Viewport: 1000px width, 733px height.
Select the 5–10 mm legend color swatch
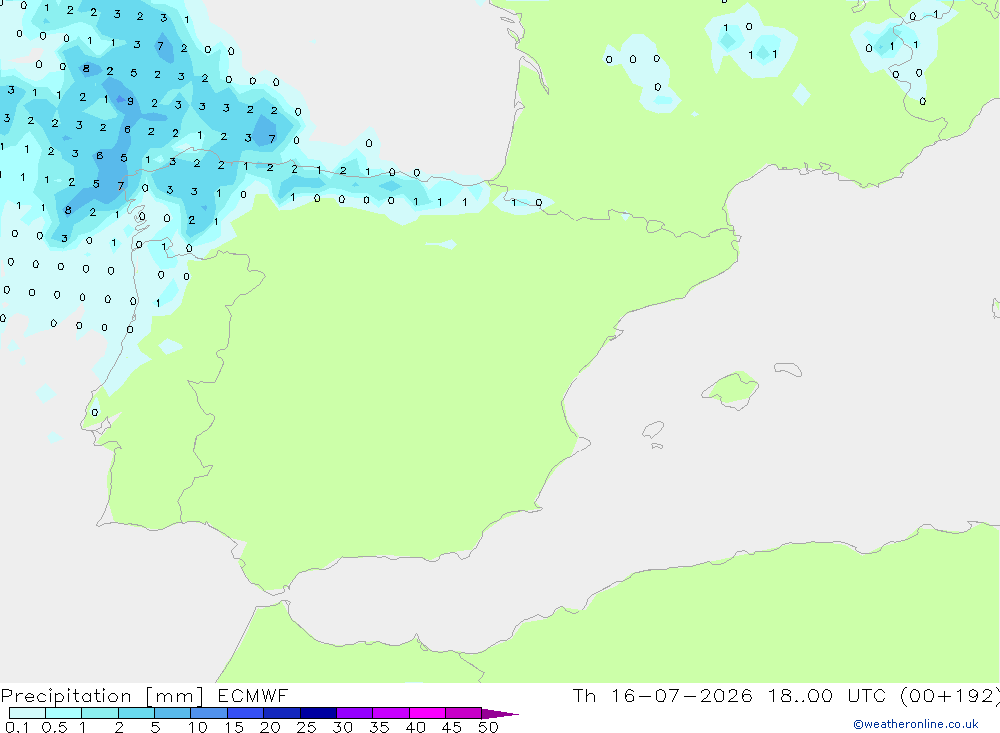click(173, 713)
